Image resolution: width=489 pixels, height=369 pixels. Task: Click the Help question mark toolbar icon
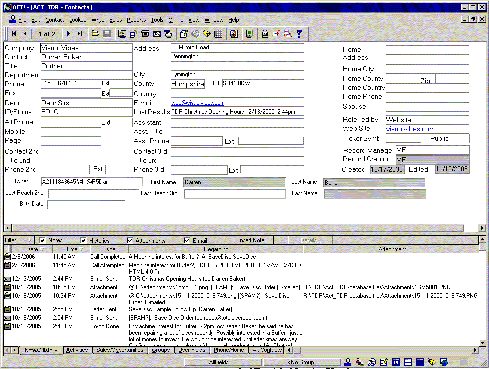(x=299, y=34)
